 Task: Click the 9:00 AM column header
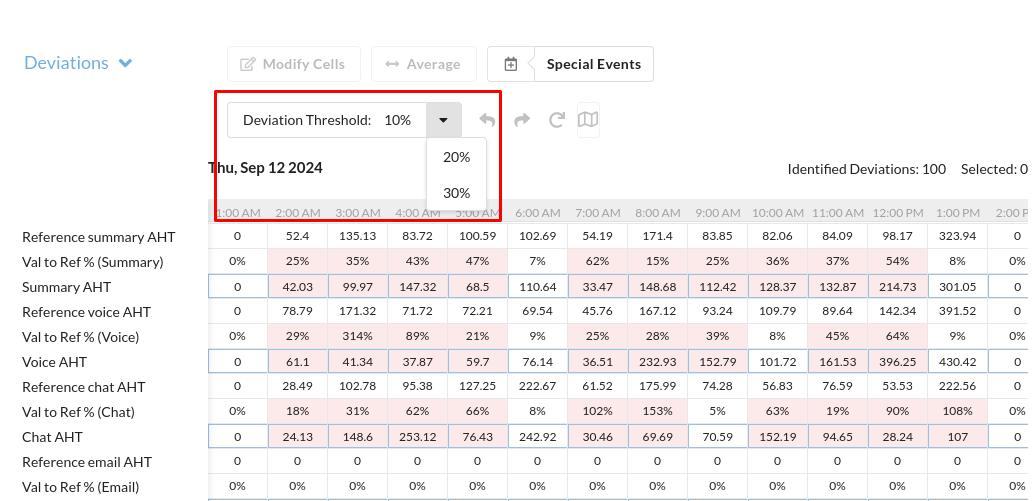(717, 213)
